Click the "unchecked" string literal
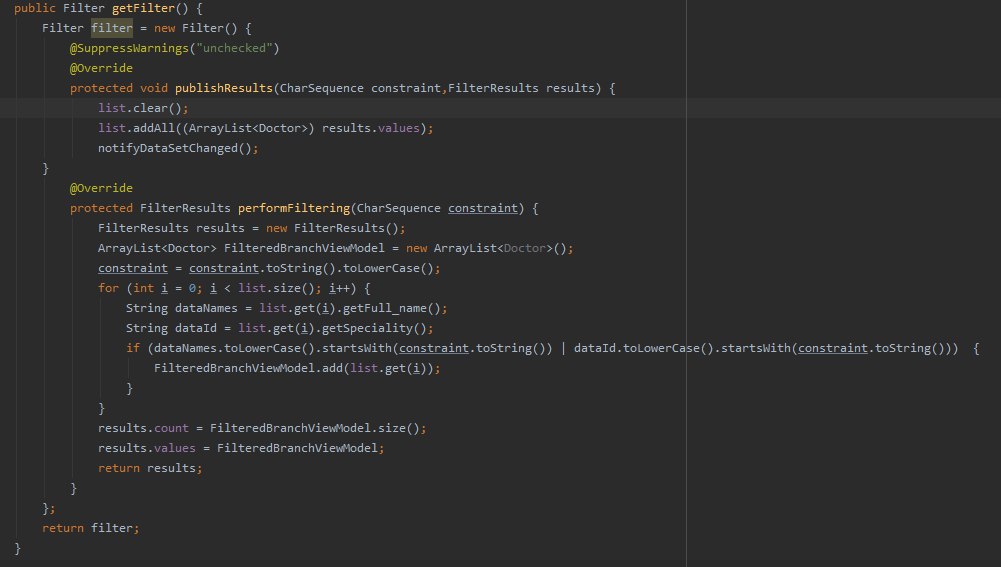Screen dimensions: 1001x567 234,48
